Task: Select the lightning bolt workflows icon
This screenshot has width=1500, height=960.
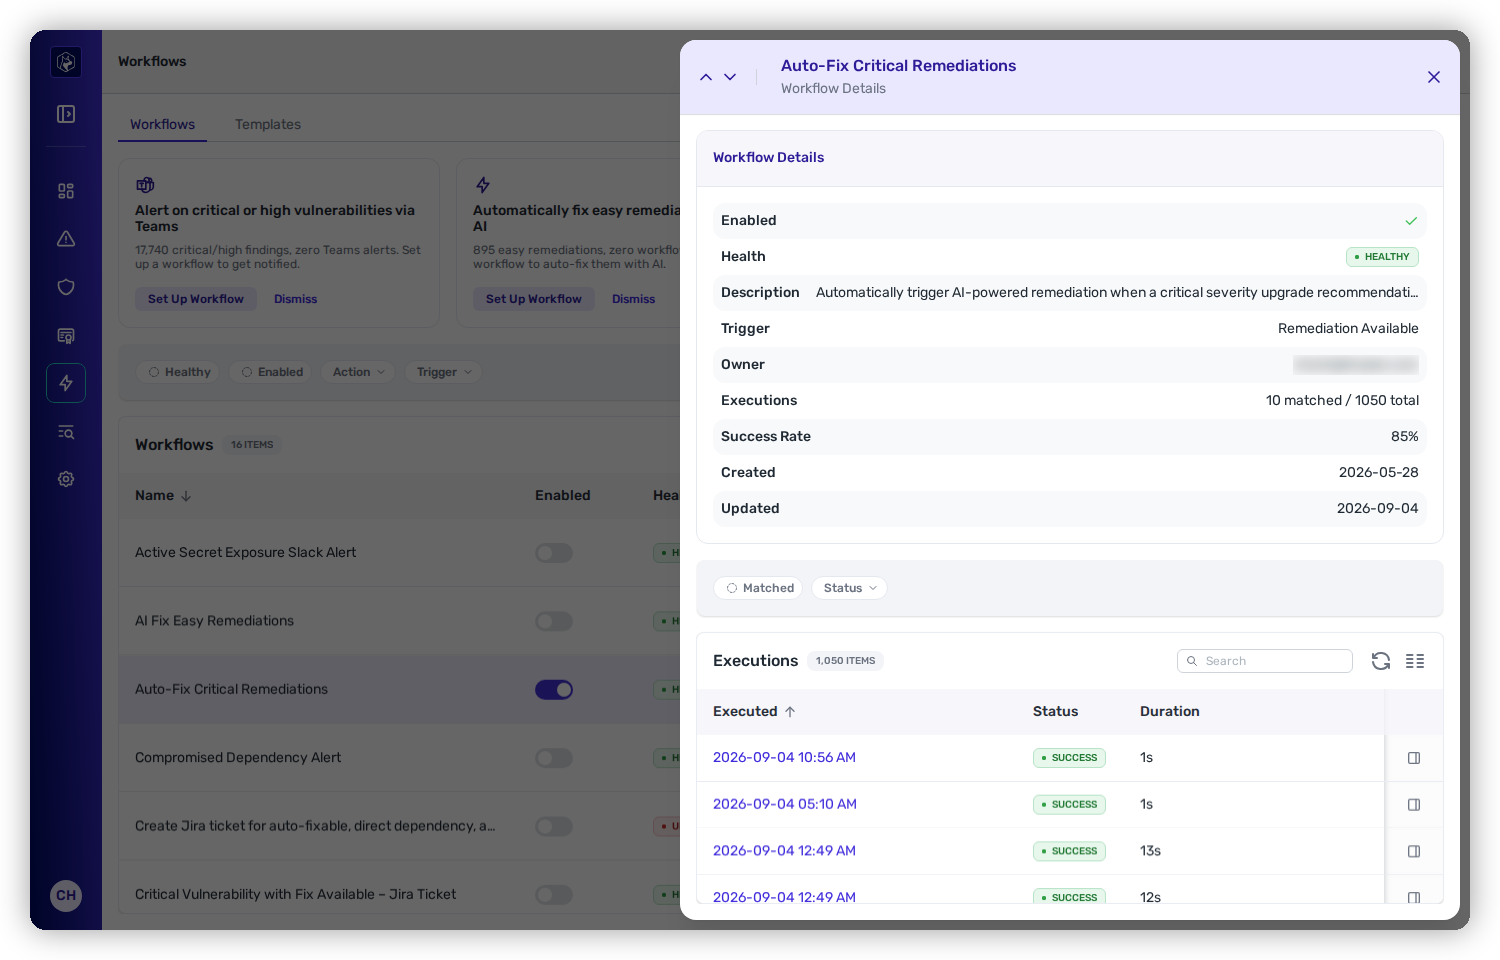Action: click(66, 383)
